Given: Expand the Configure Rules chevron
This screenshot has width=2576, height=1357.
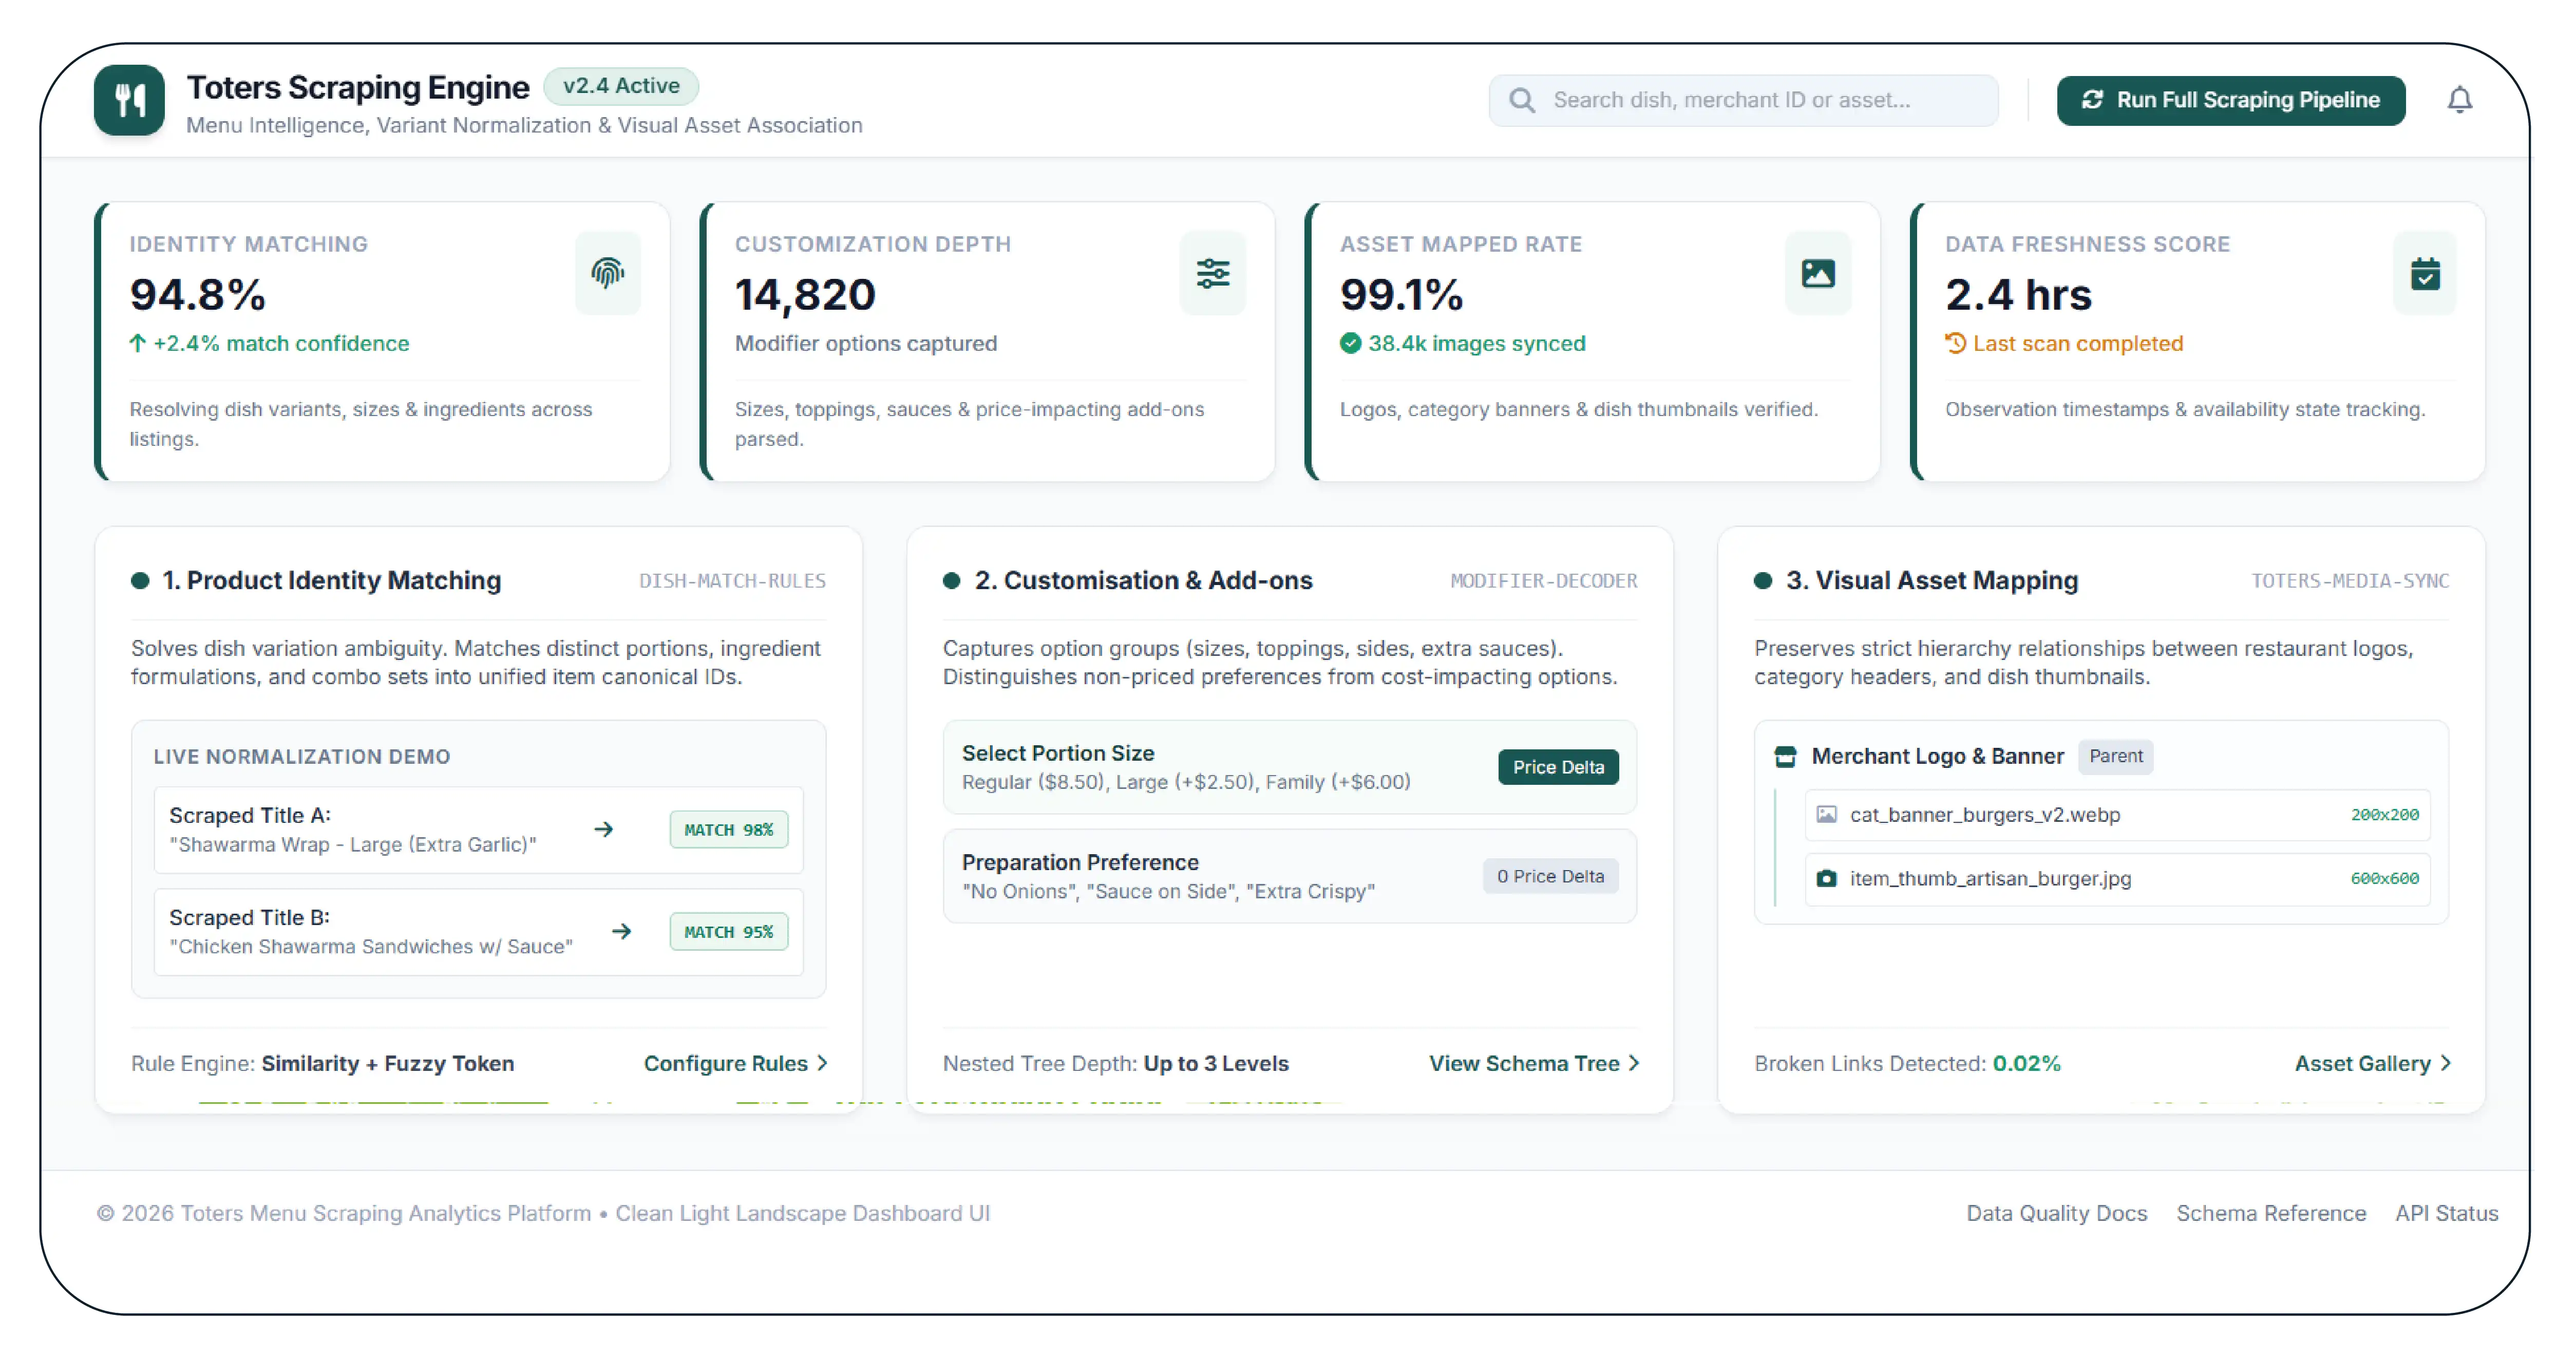Looking at the screenshot, I should [822, 1063].
